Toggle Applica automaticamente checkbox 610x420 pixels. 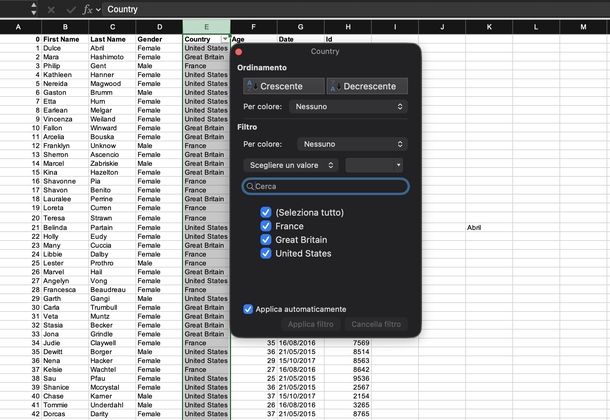pos(248,309)
